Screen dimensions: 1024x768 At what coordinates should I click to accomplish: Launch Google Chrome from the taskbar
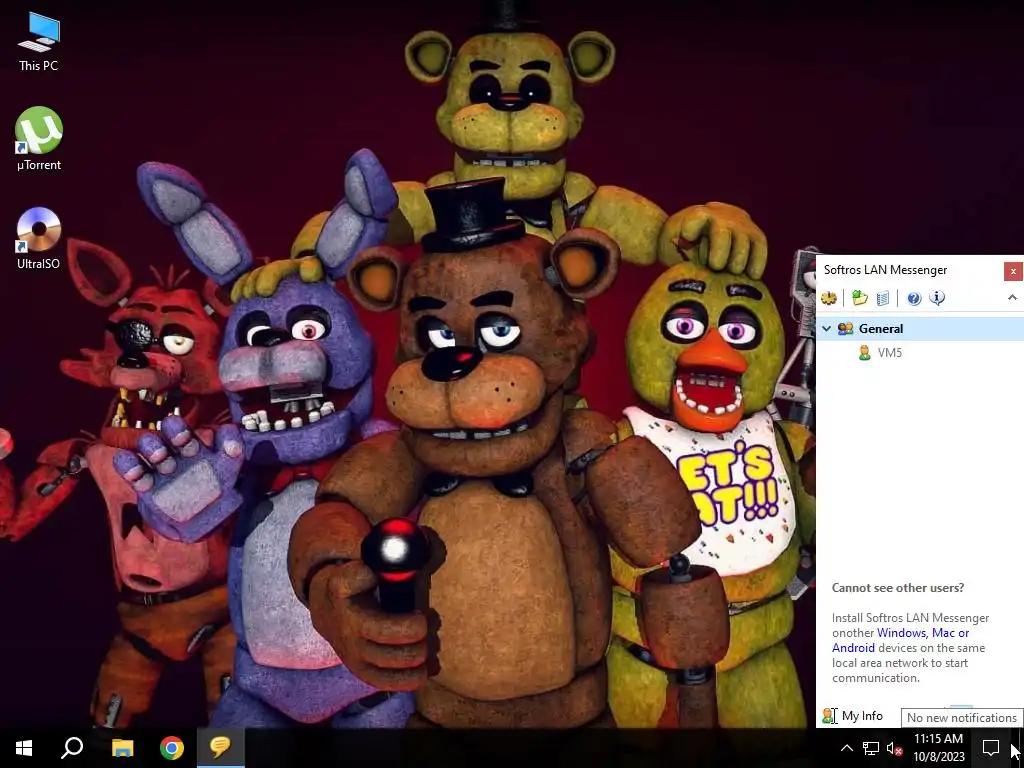[172, 748]
